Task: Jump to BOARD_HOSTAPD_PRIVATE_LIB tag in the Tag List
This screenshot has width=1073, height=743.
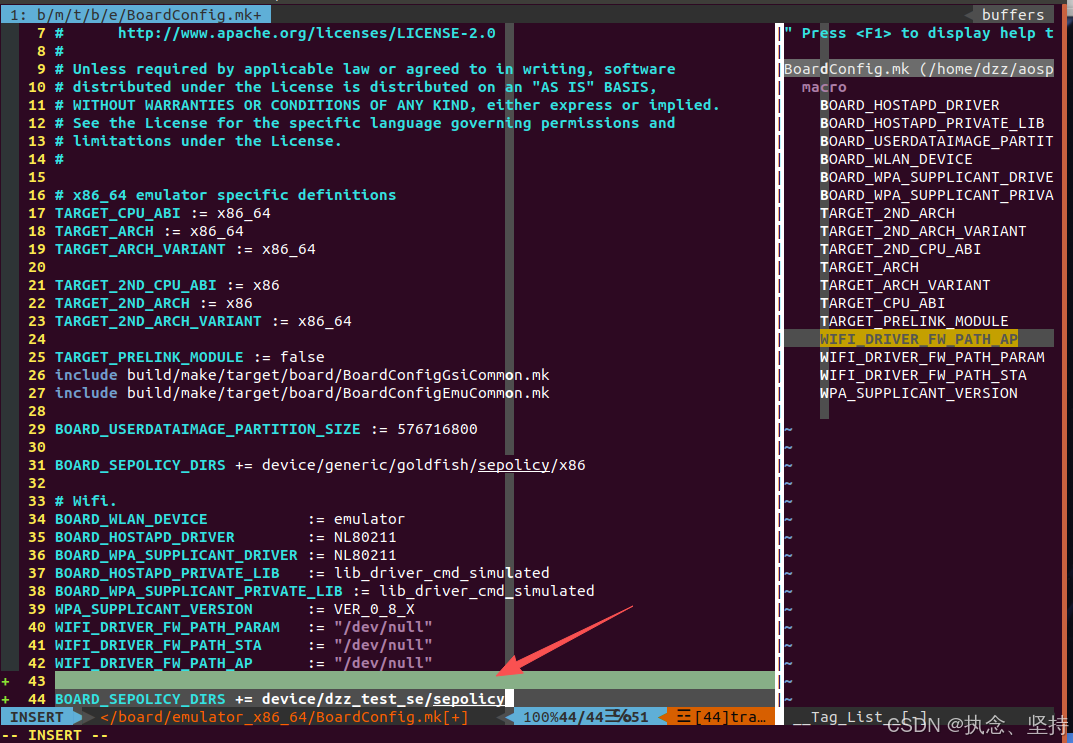Action: coord(932,123)
